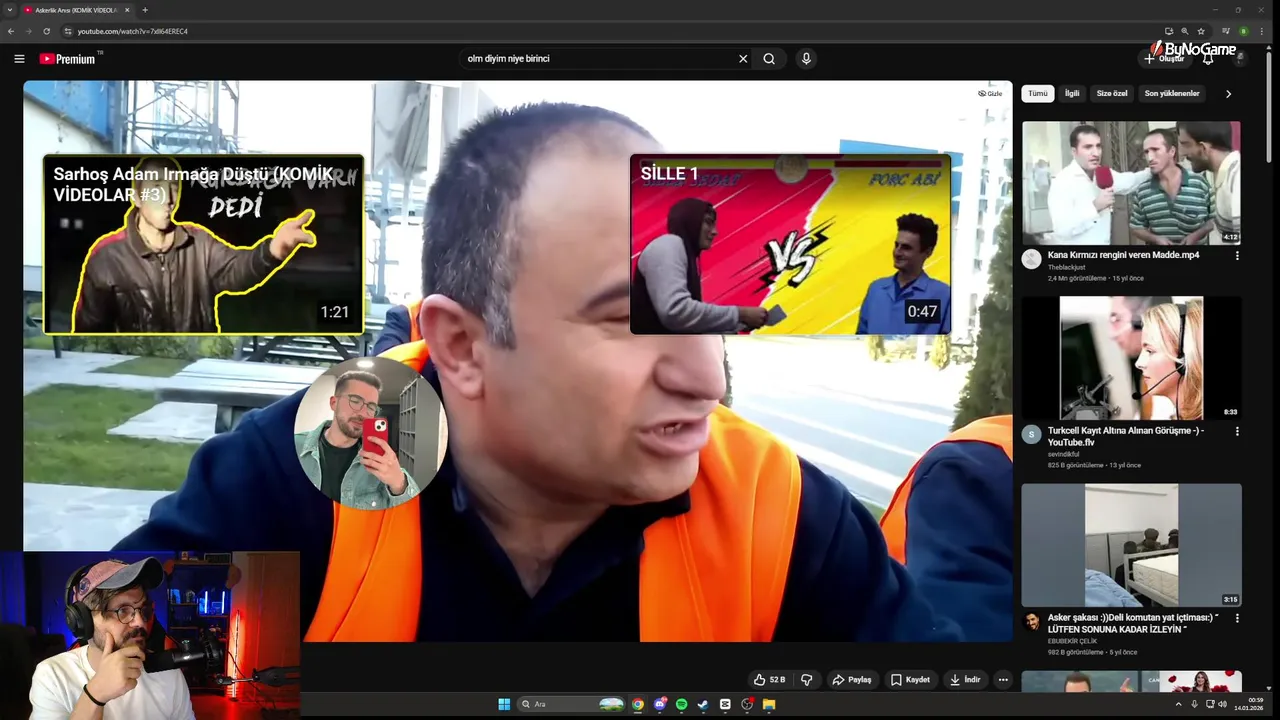Open Spotify from the taskbar

tap(682, 704)
